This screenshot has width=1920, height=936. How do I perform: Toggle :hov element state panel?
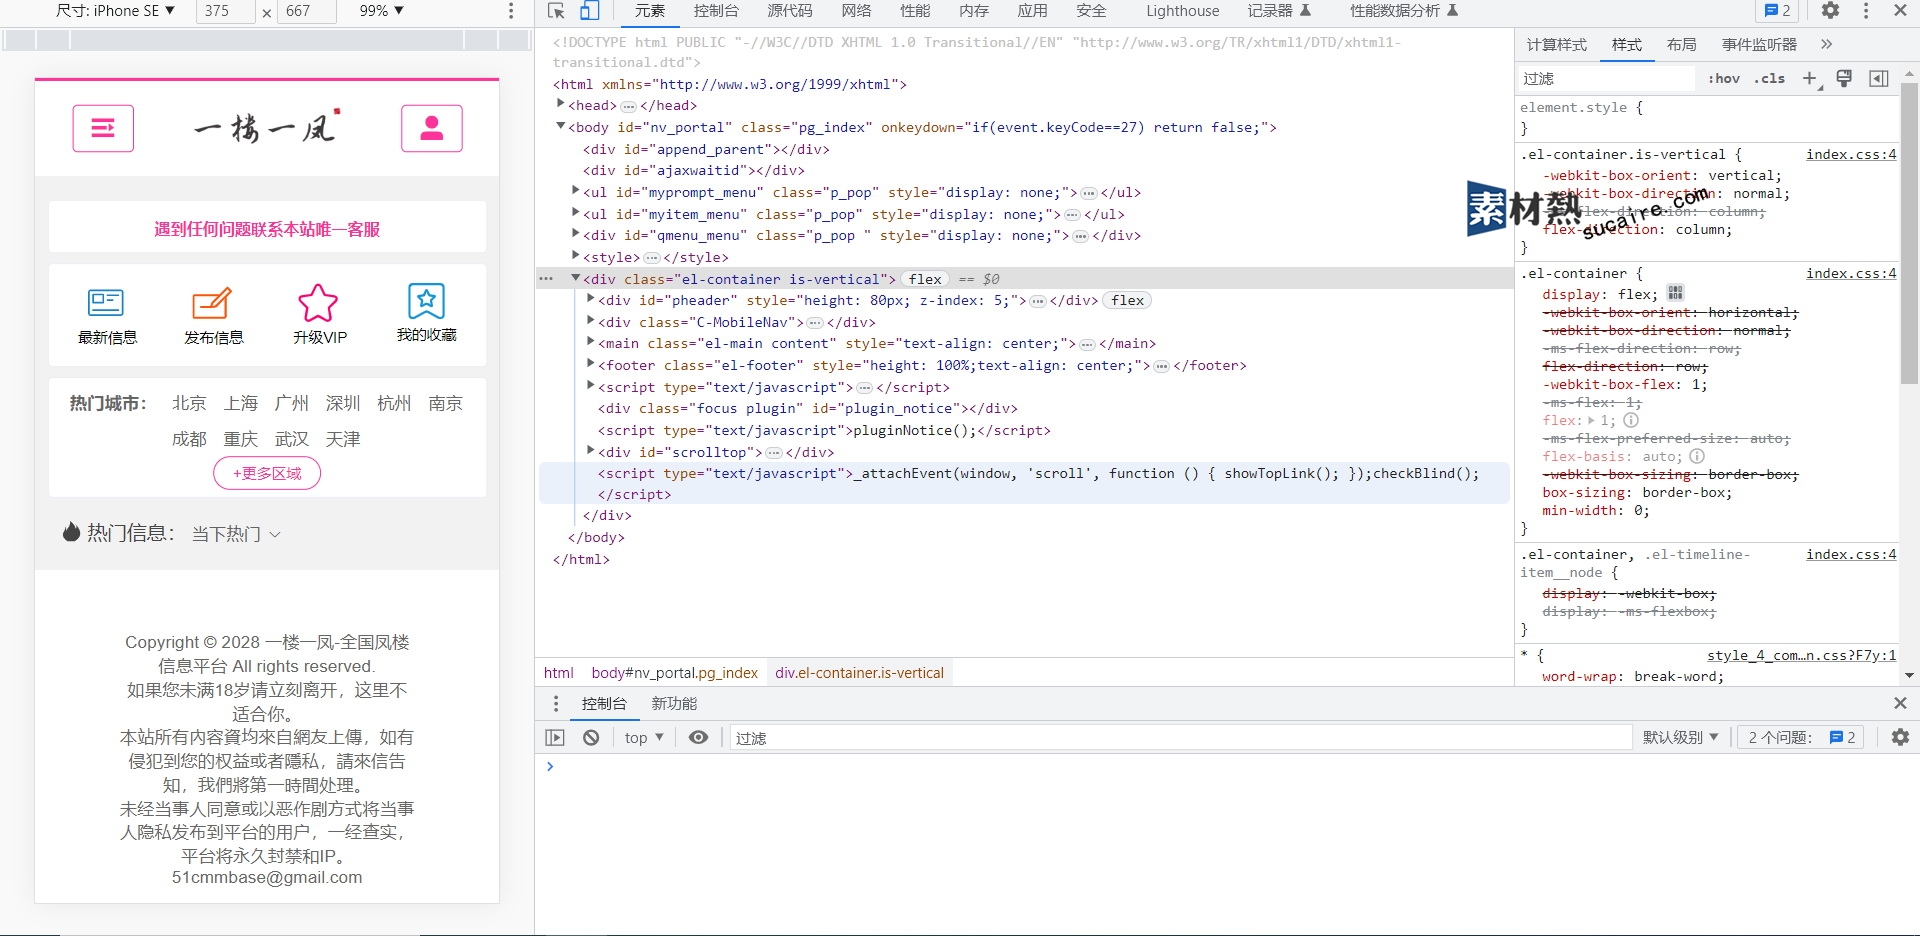click(x=1724, y=78)
